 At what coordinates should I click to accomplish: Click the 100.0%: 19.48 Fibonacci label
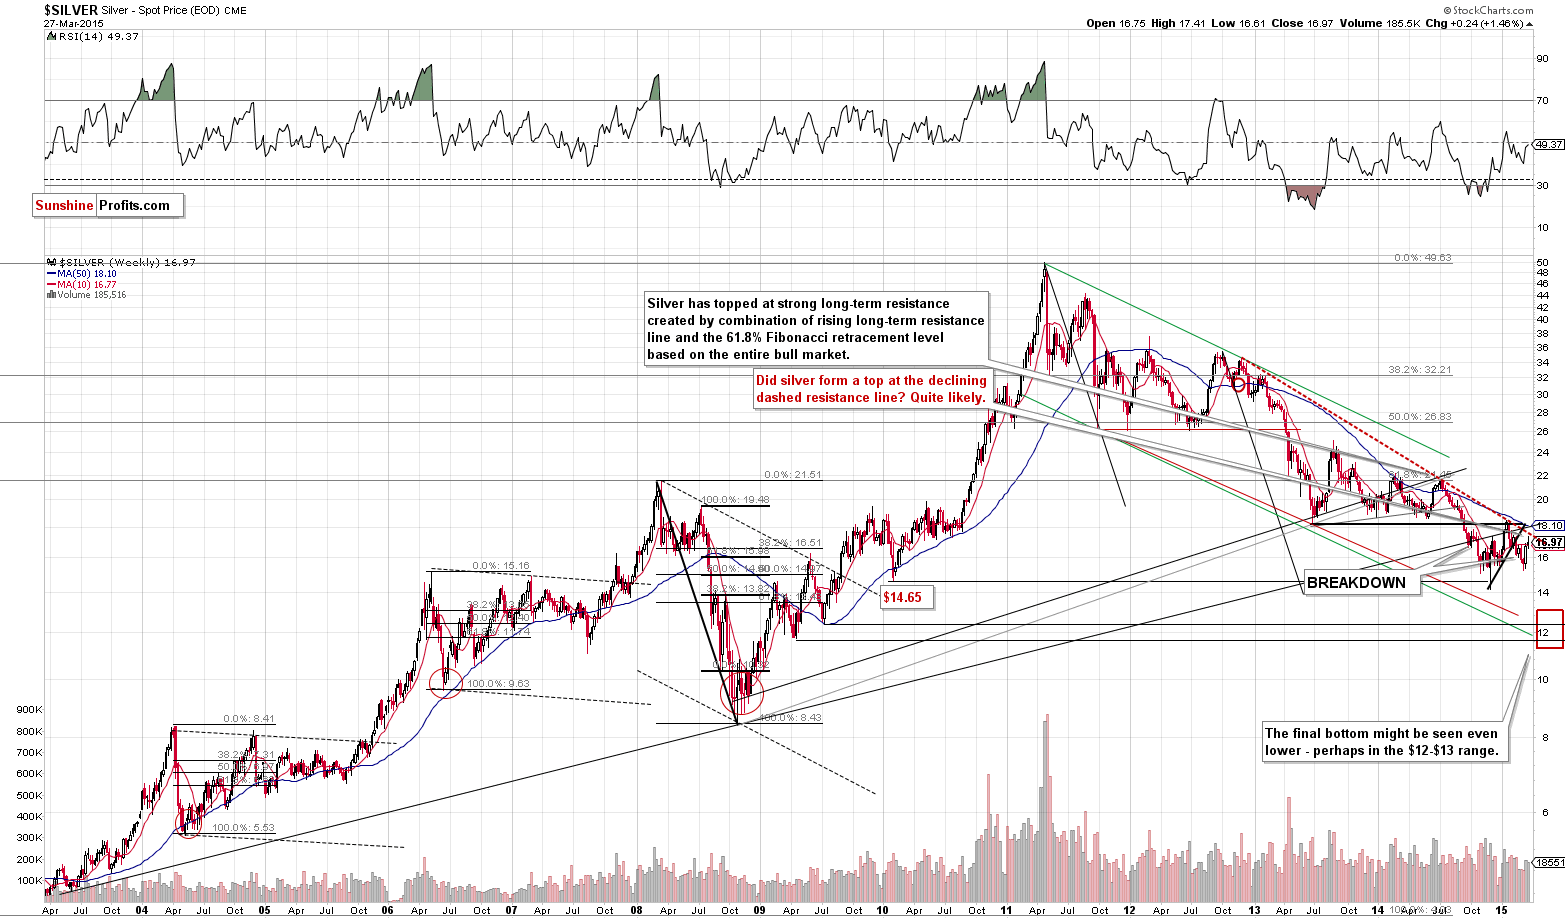tap(735, 500)
